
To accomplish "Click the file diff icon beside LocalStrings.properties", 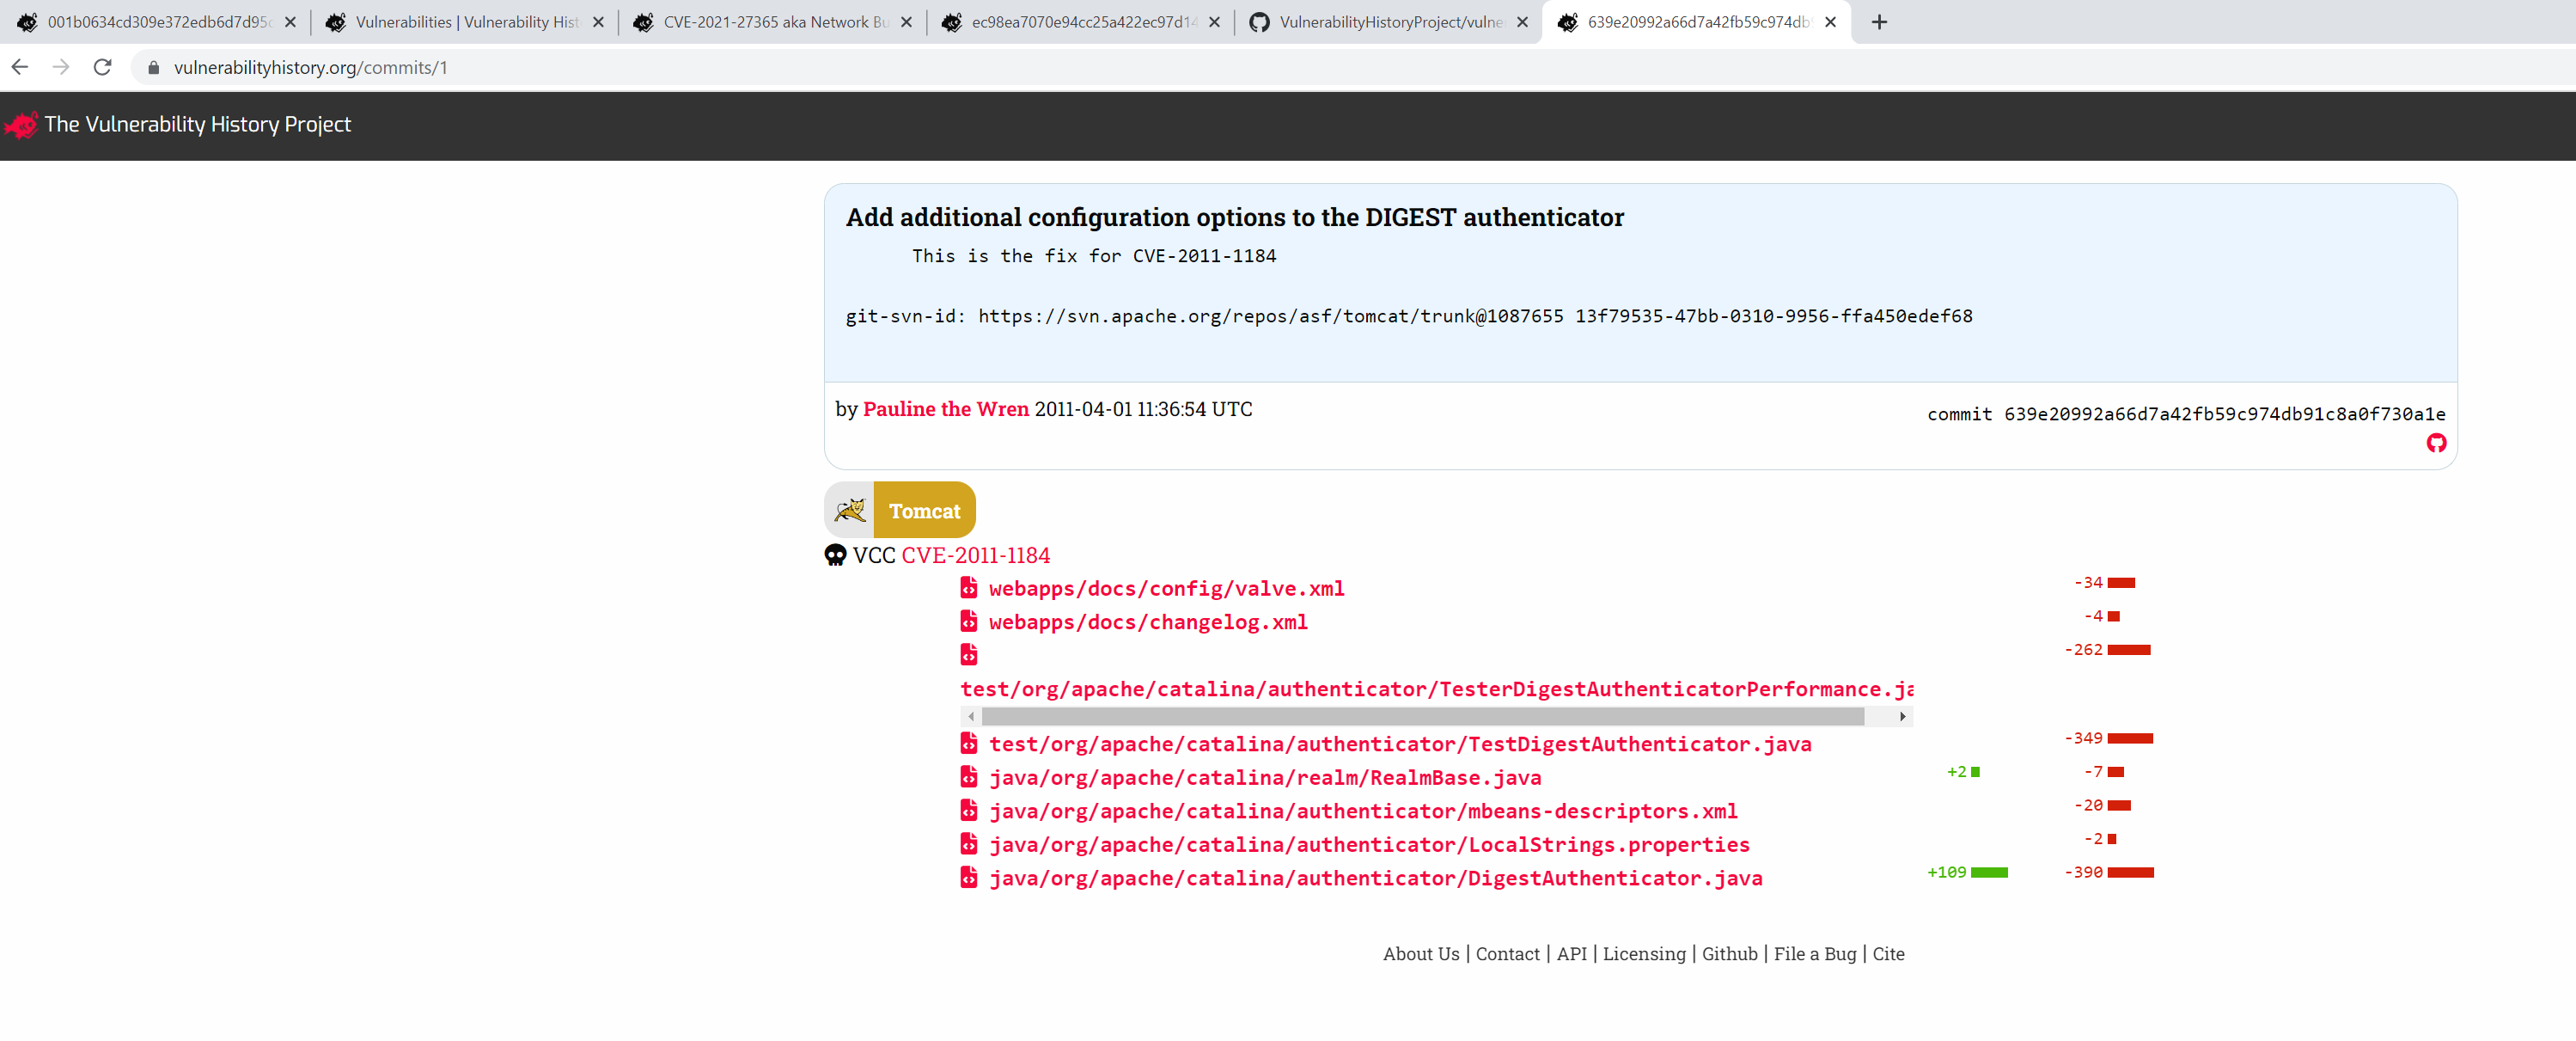I will [968, 844].
